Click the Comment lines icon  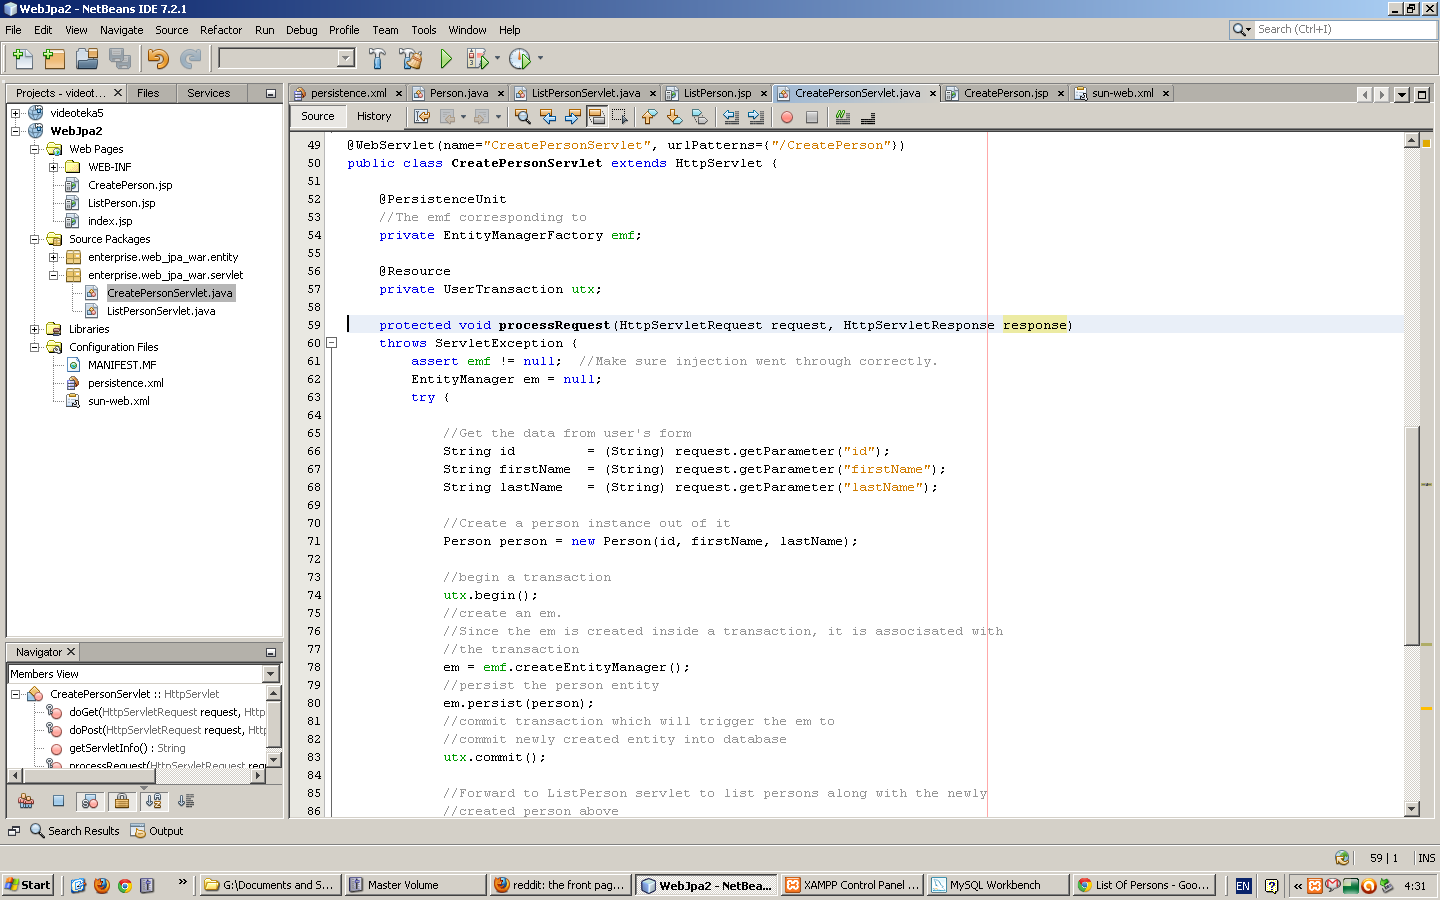click(x=843, y=117)
